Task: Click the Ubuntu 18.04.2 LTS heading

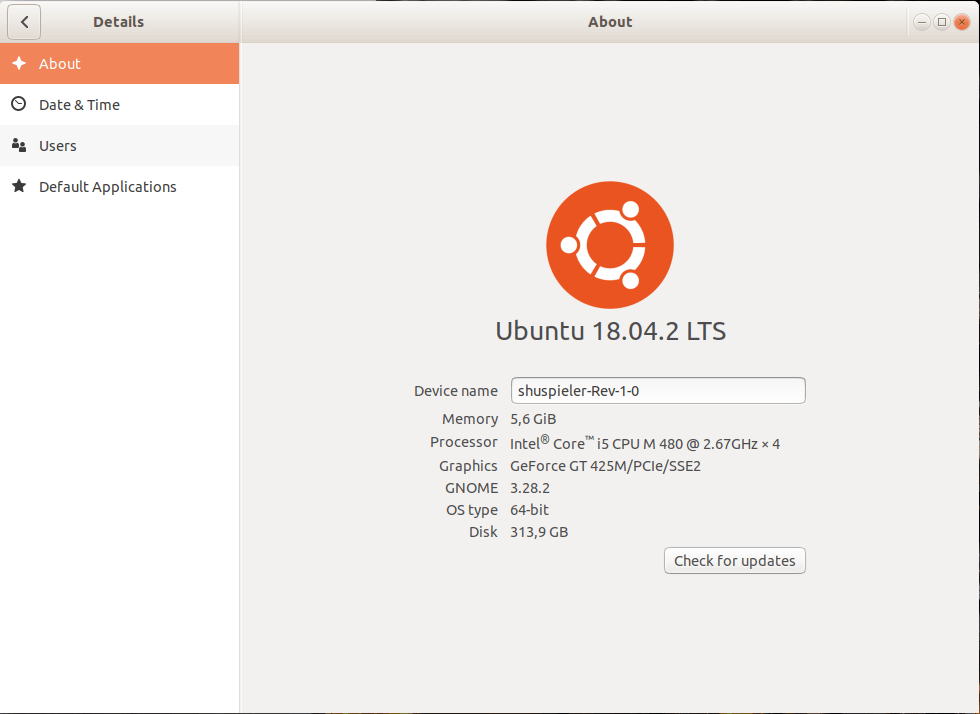Action: pyautogui.click(x=610, y=332)
